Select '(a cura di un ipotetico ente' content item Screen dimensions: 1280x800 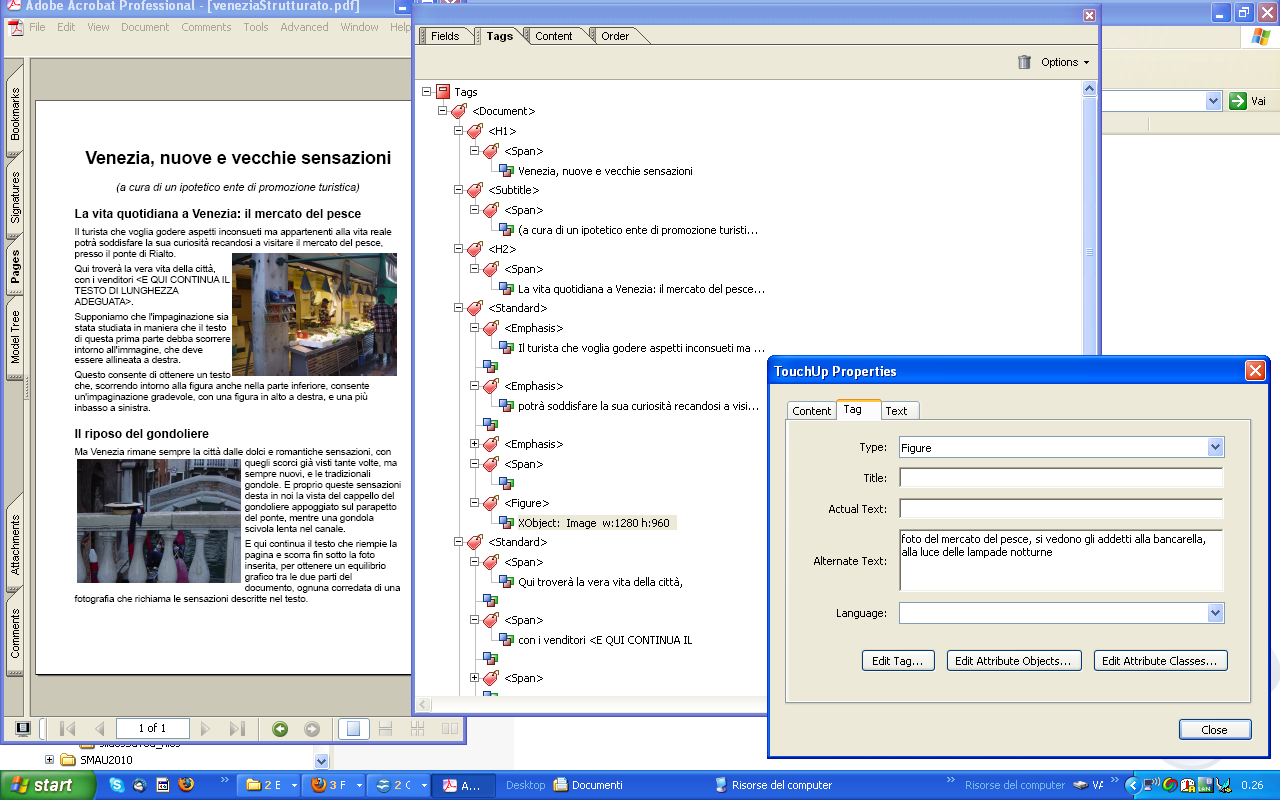638,230
